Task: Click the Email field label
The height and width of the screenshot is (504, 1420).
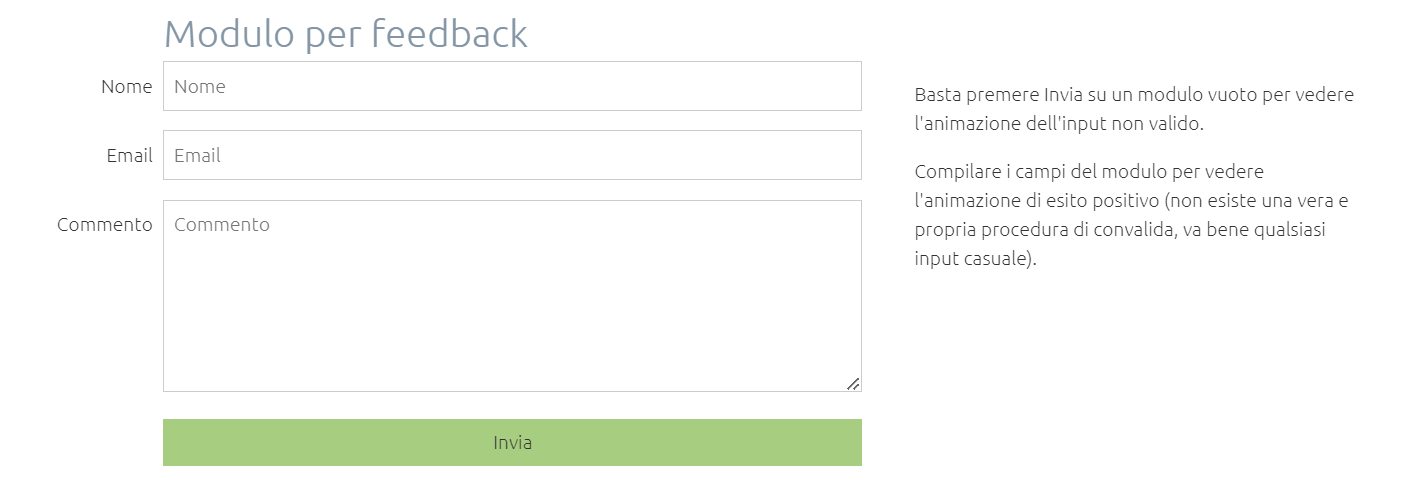Action: (129, 156)
